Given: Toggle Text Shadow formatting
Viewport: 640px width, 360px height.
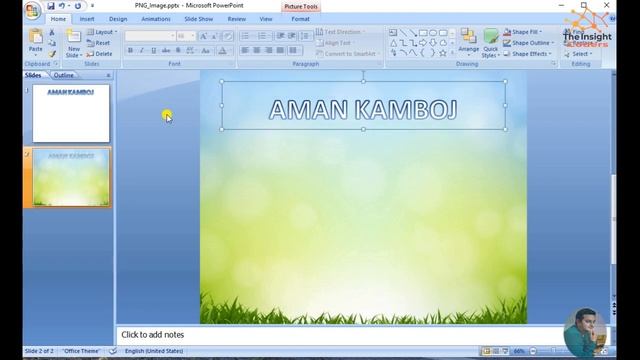Looking at the screenshot, I should coord(178,51).
